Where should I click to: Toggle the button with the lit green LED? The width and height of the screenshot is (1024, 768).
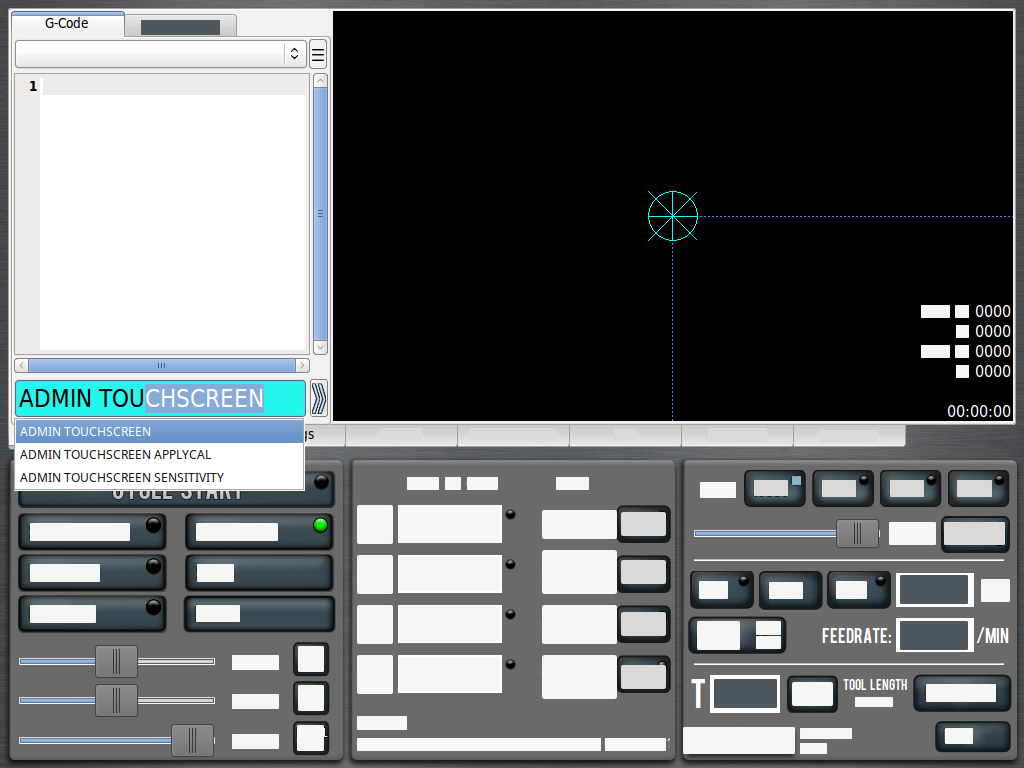click(x=258, y=532)
